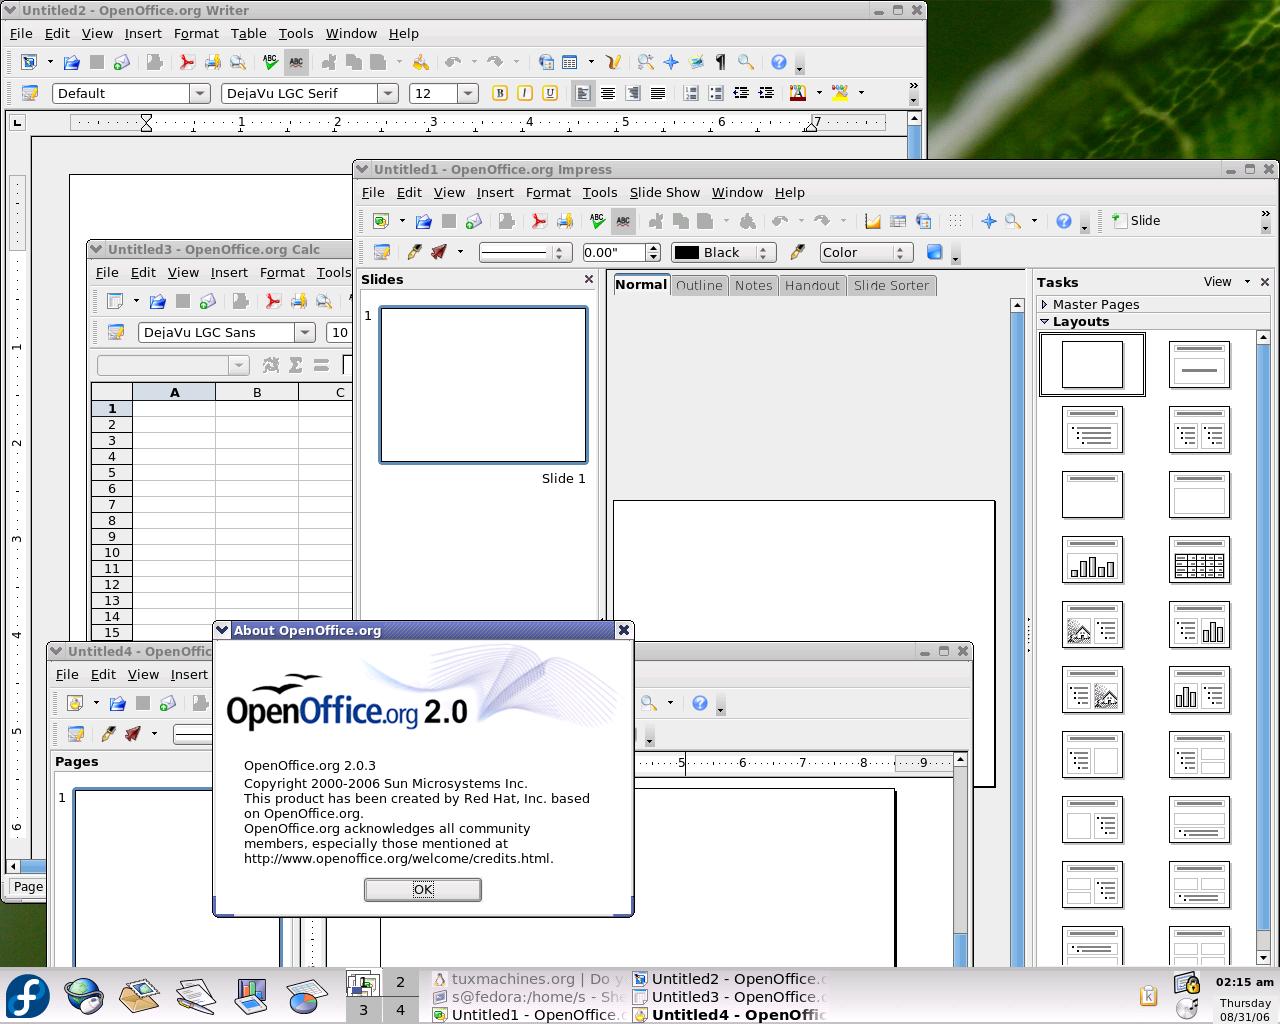This screenshot has height=1024, width=1280.
Task: Open the Calc font name dropdown arrow
Action: pos(306,332)
